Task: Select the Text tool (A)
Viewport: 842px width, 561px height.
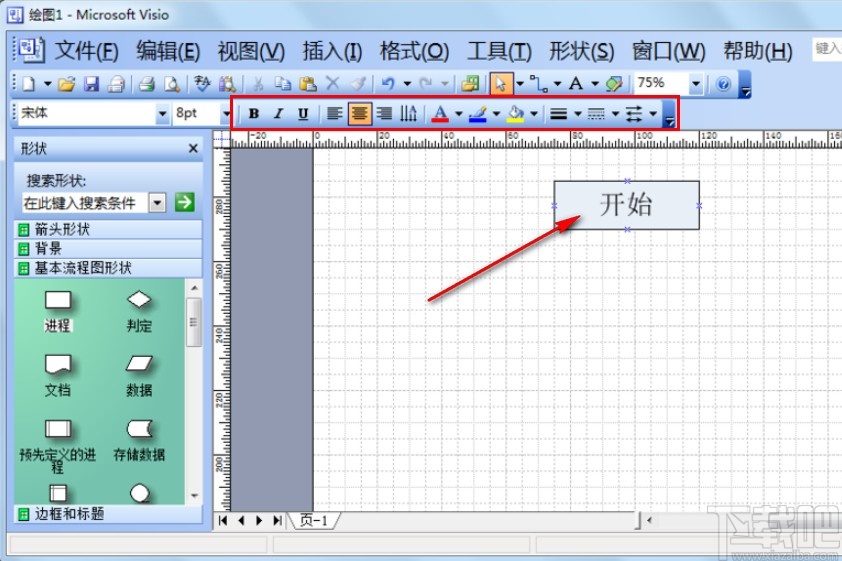Action: 576,84
